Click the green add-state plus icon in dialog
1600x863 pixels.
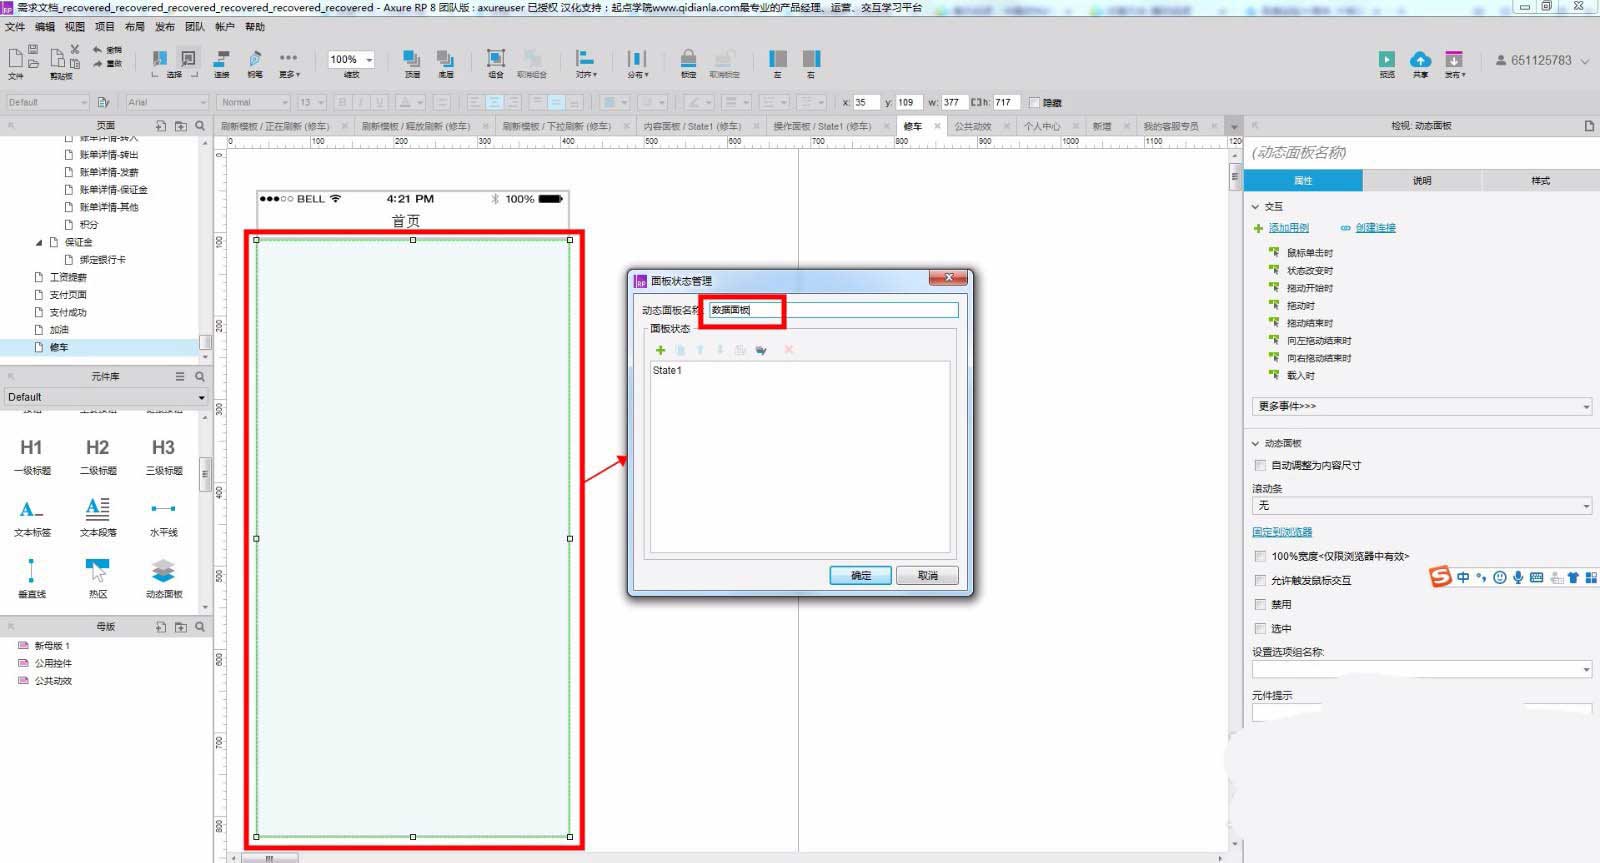660,350
